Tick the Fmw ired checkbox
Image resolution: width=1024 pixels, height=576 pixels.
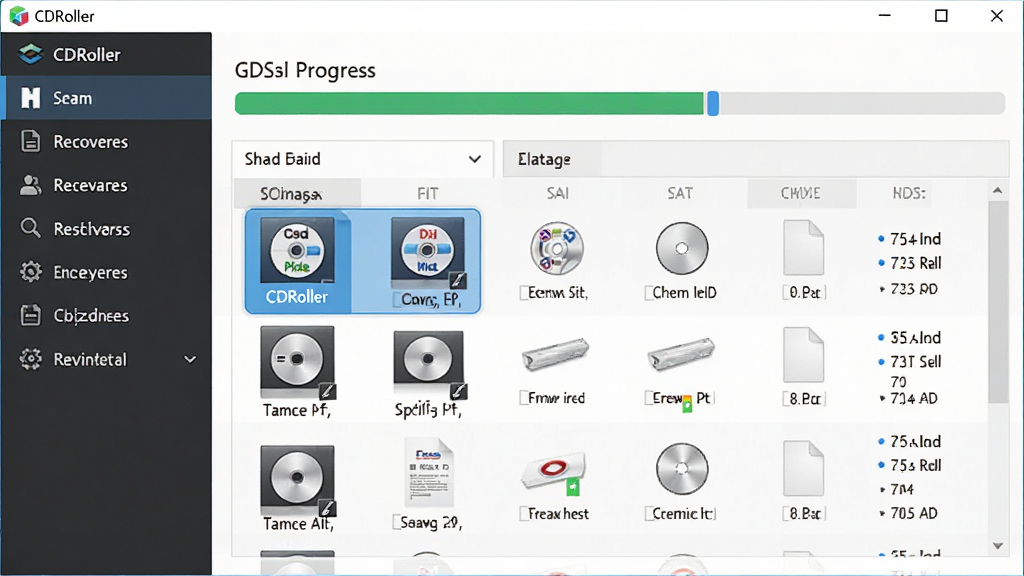(x=524, y=398)
